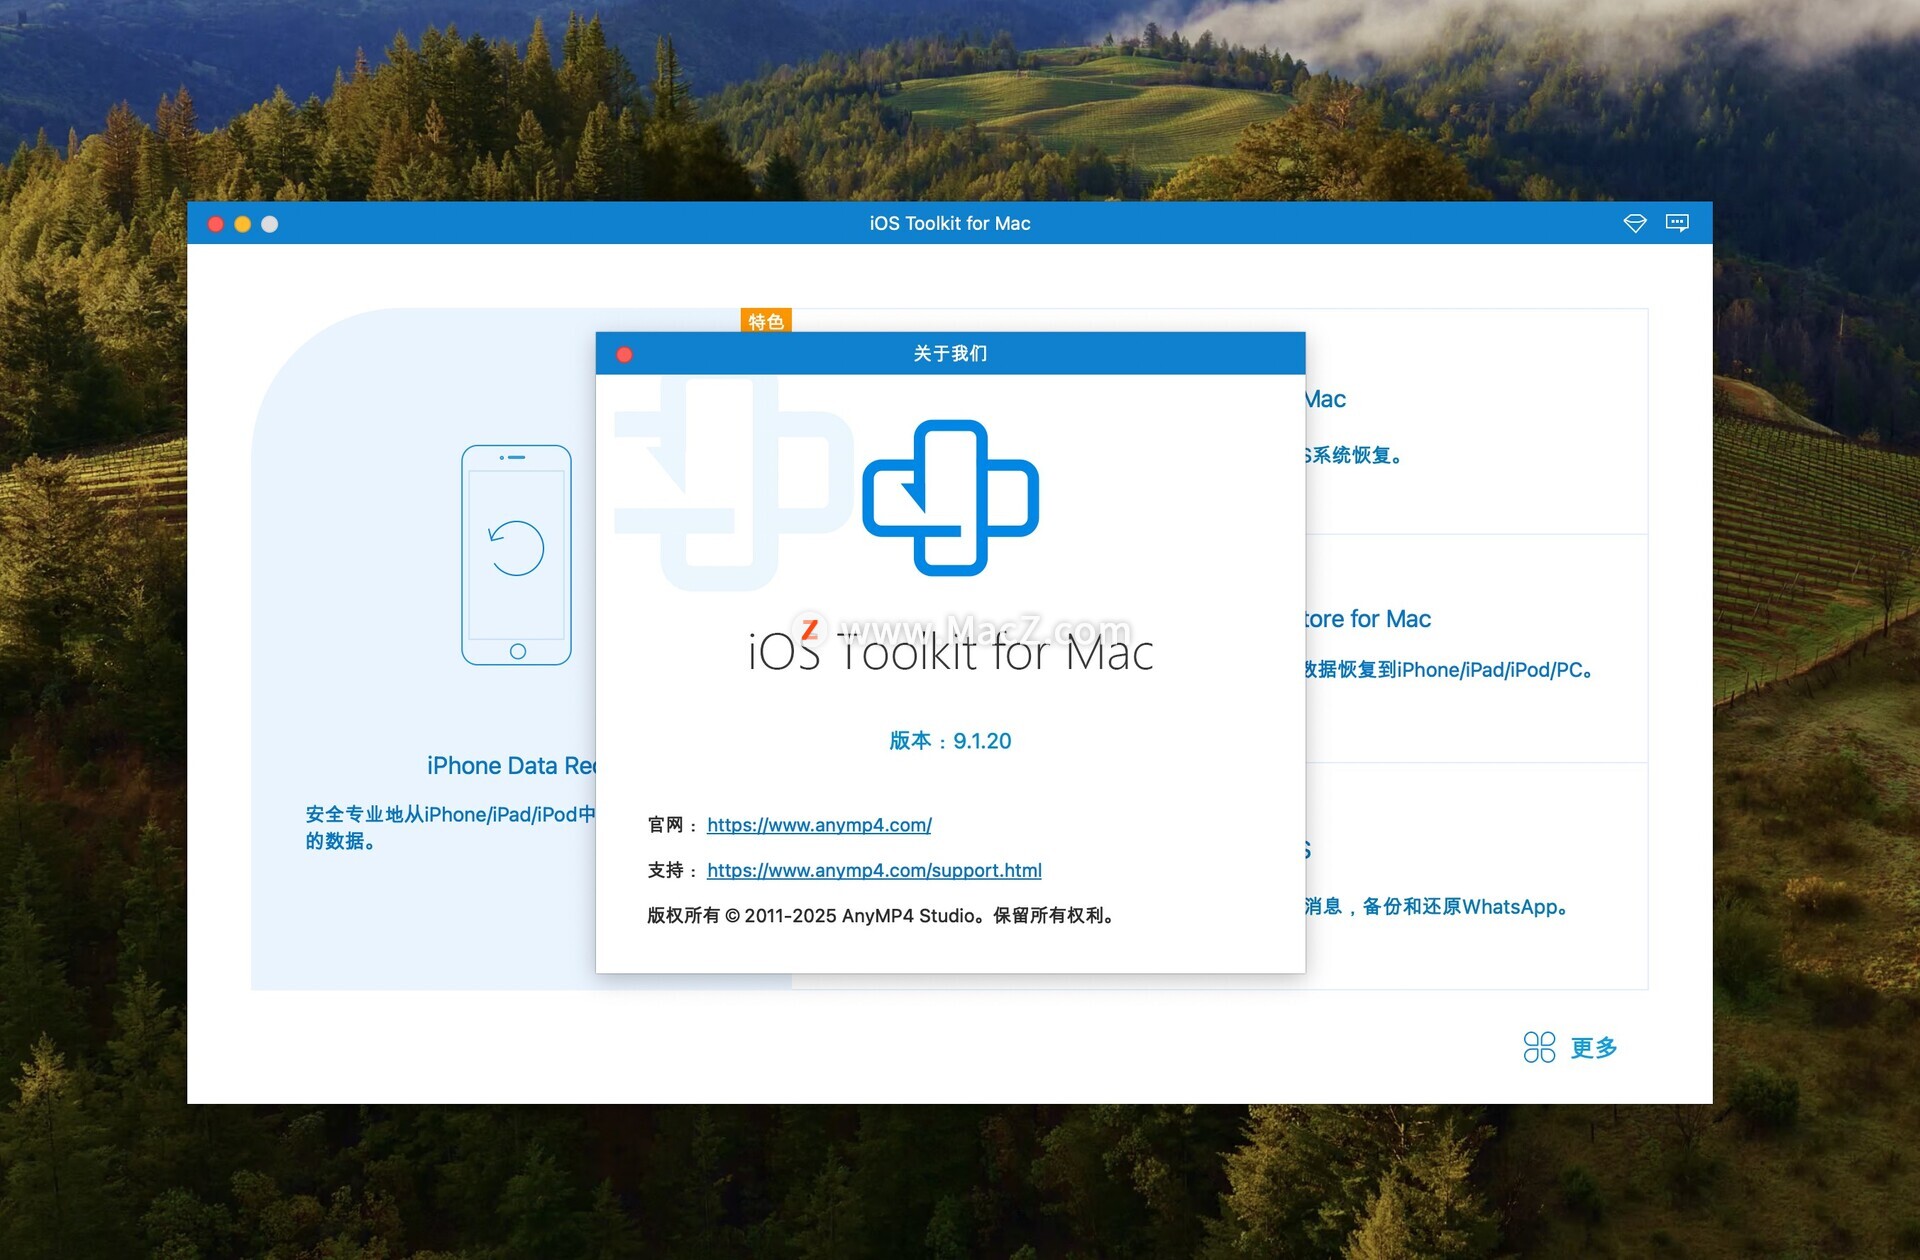Screen dimensions: 1920x1260
Task: Open the WhatsApp transfer card 备份和还原WhatsApp
Action: (1476, 876)
